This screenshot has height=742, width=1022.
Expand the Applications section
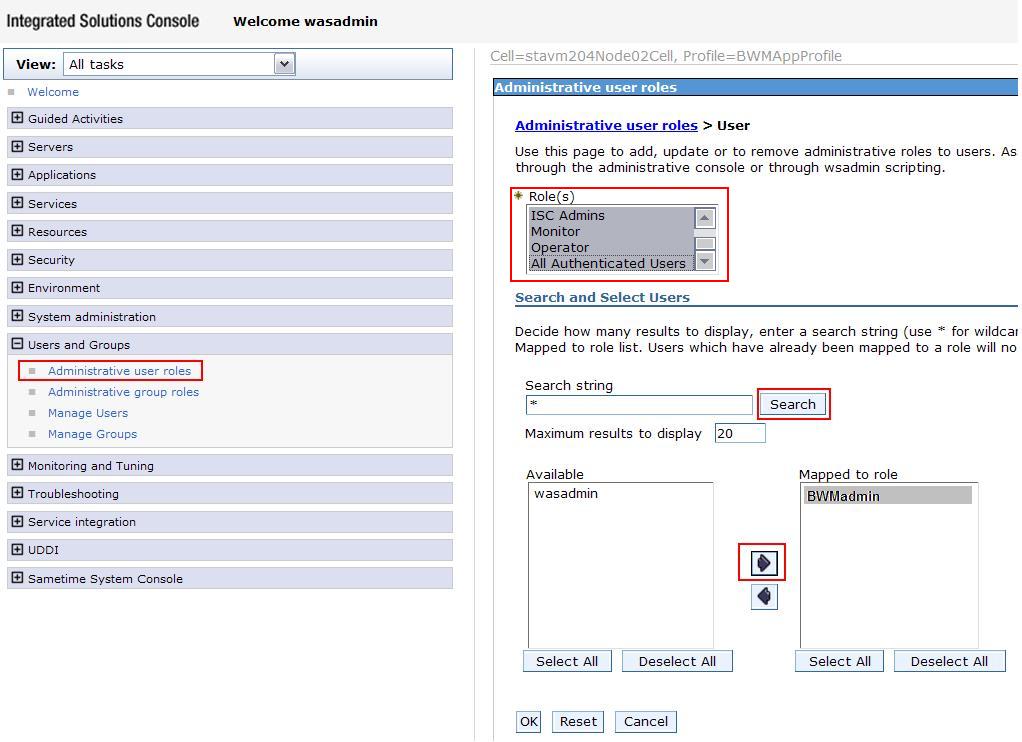18,174
